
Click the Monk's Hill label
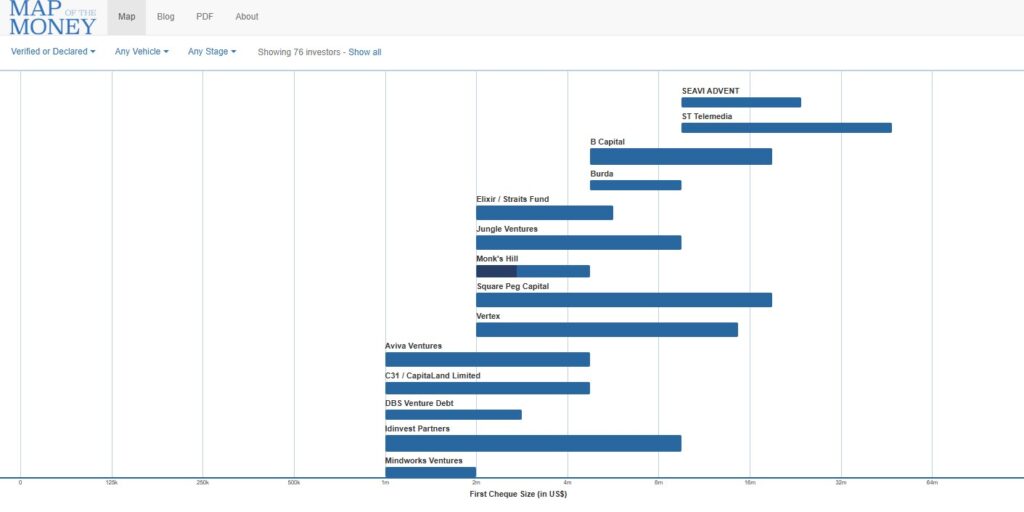(x=497, y=259)
